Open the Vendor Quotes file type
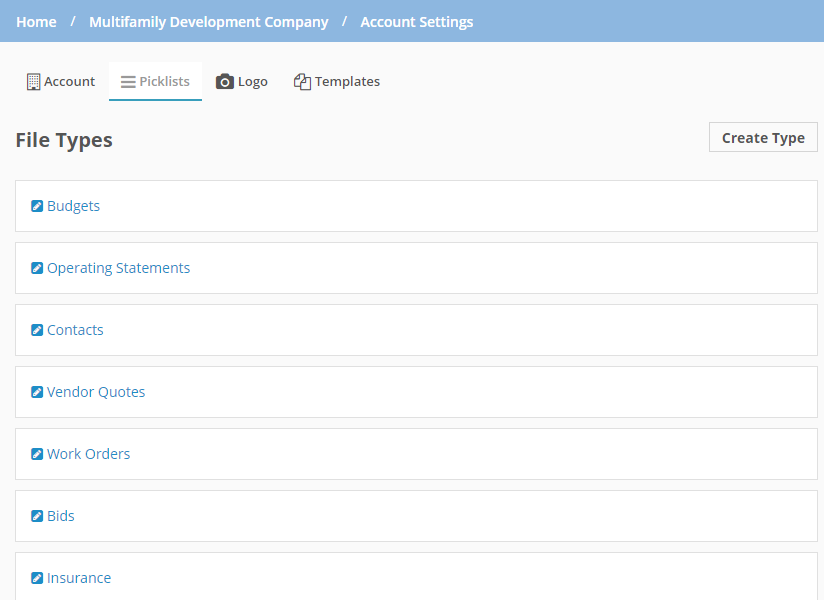The image size is (824, 600). click(96, 392)
